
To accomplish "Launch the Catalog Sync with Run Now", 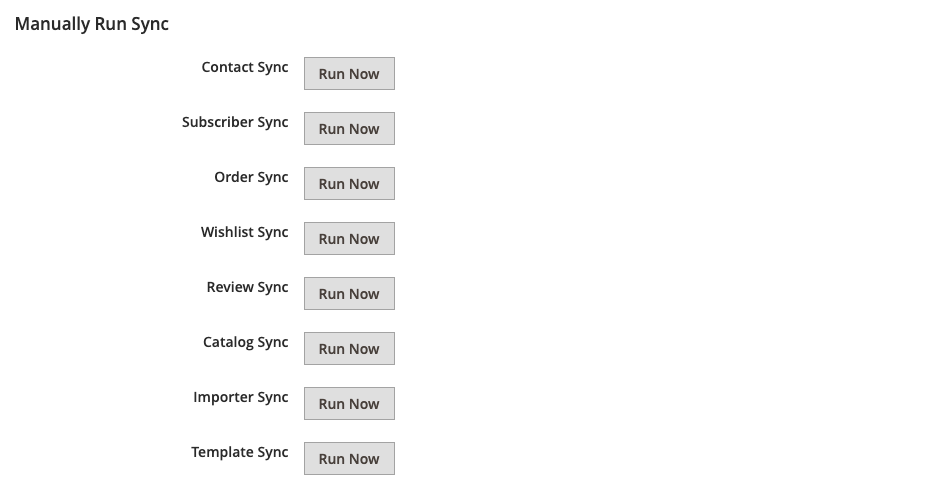I will 349,349.
